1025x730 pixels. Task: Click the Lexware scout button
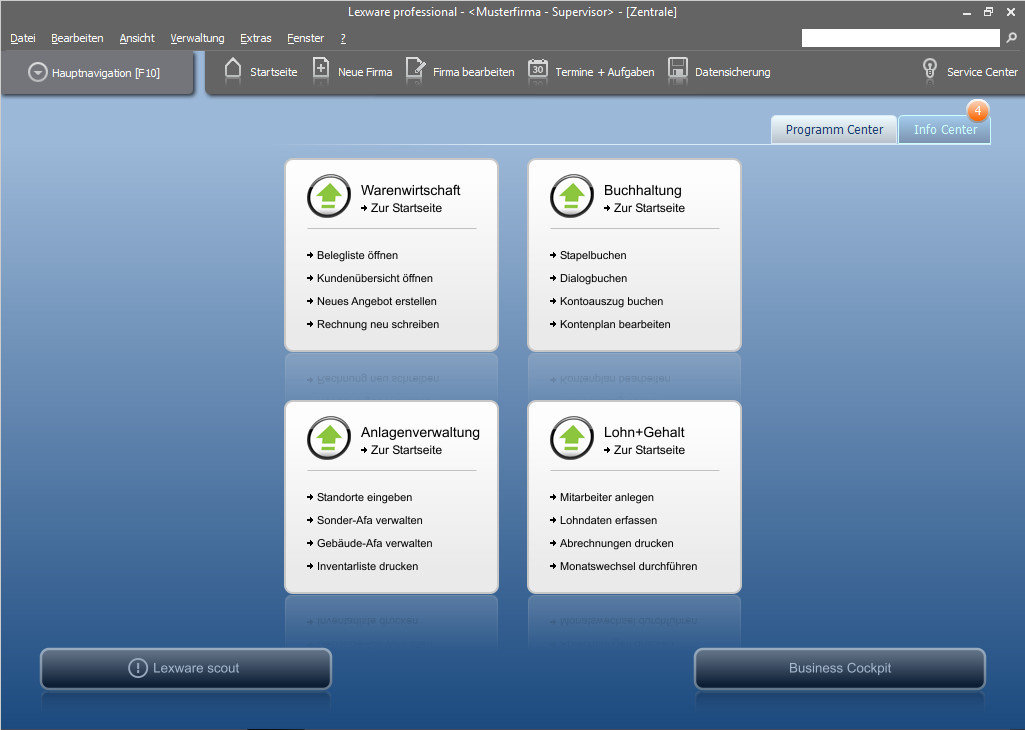pyautogui.click(x=185, y=668)
